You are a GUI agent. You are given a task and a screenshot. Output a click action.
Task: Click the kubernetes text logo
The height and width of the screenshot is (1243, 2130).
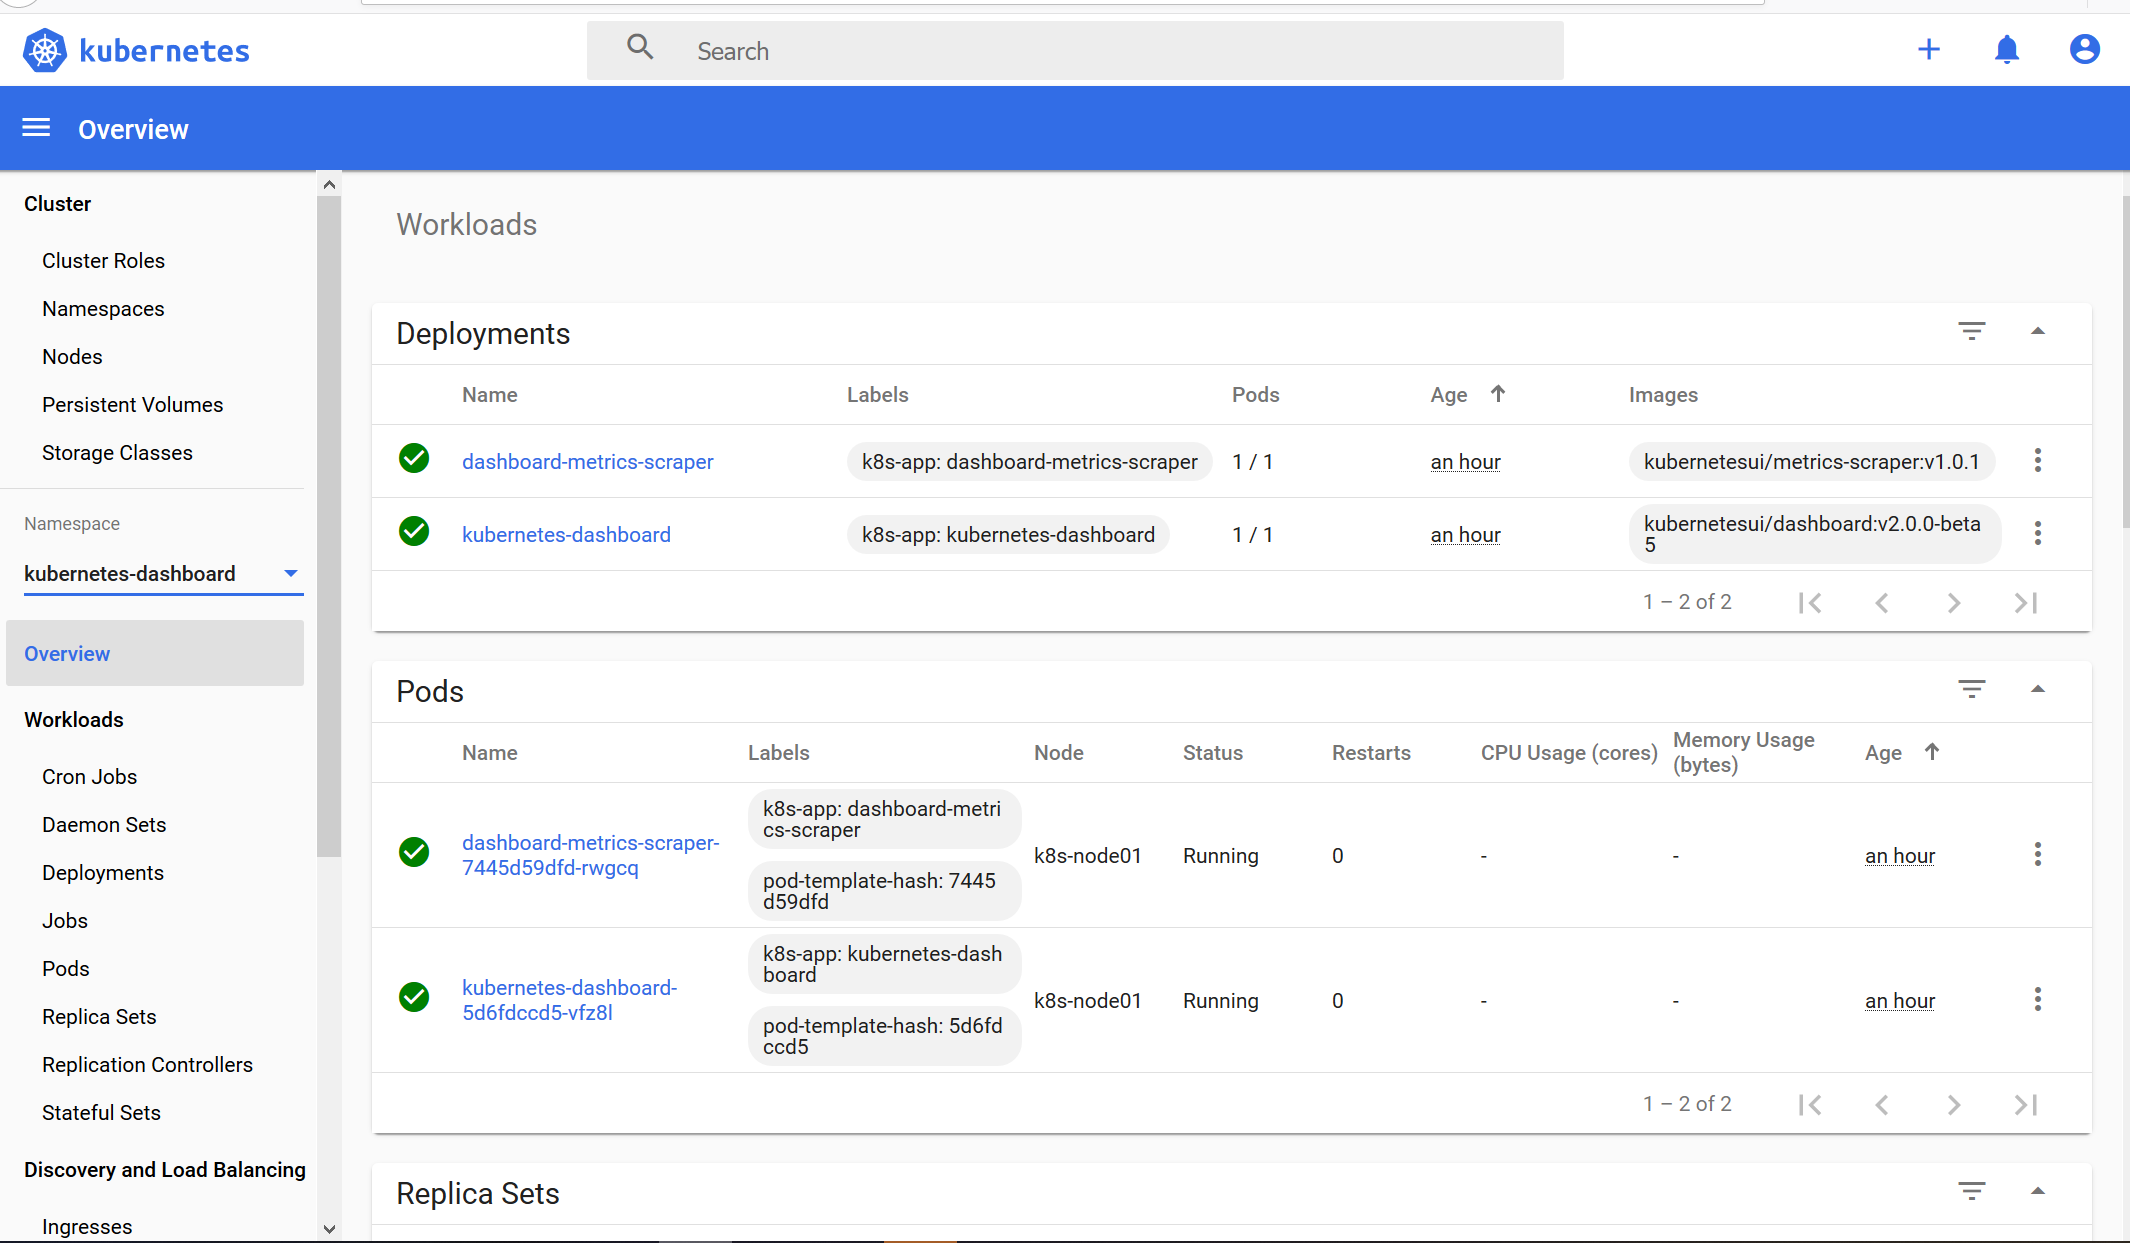(164, 50)
